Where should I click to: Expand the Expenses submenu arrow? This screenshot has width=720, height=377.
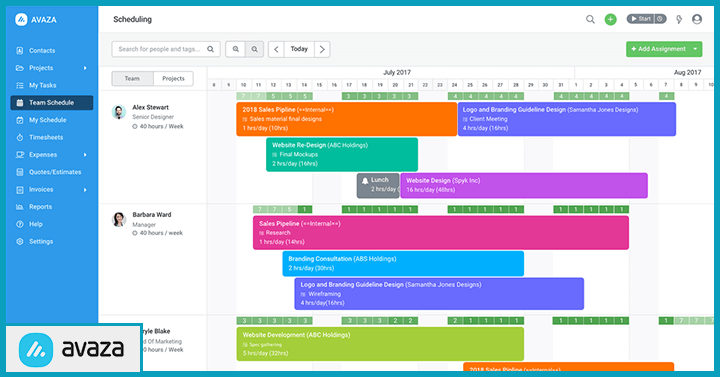[85, 155]
